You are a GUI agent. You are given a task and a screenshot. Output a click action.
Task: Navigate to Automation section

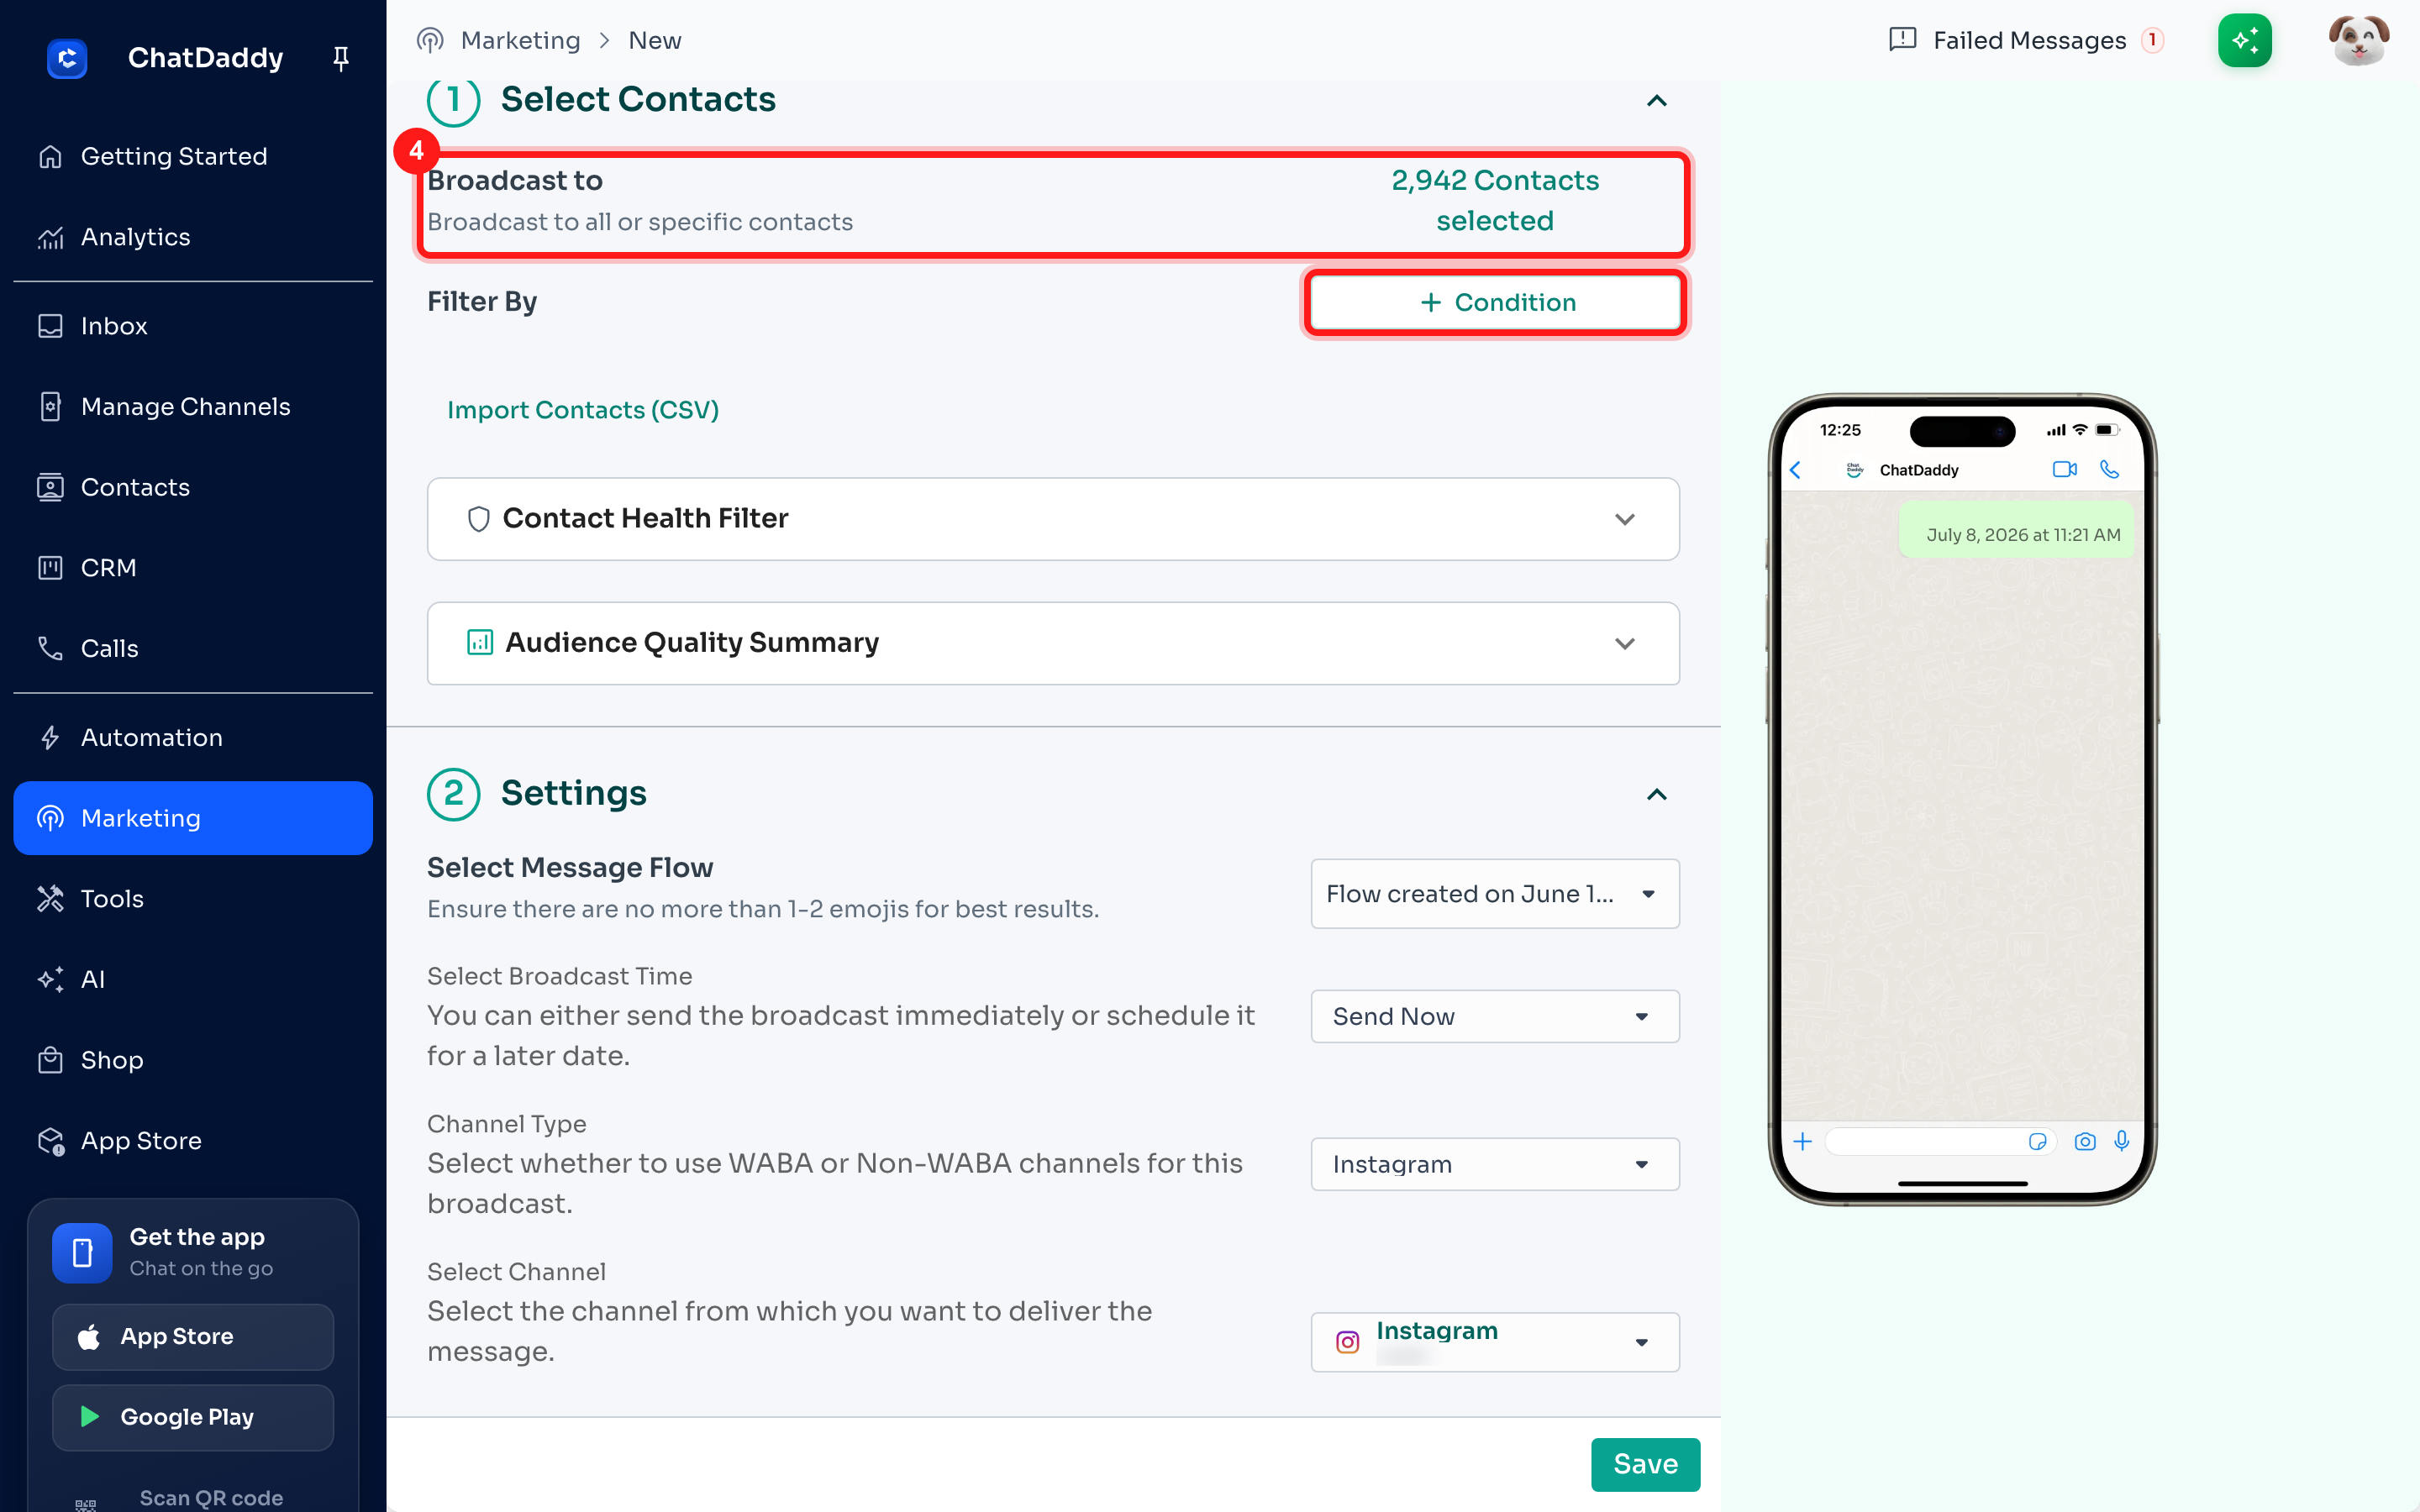point(193,738)
